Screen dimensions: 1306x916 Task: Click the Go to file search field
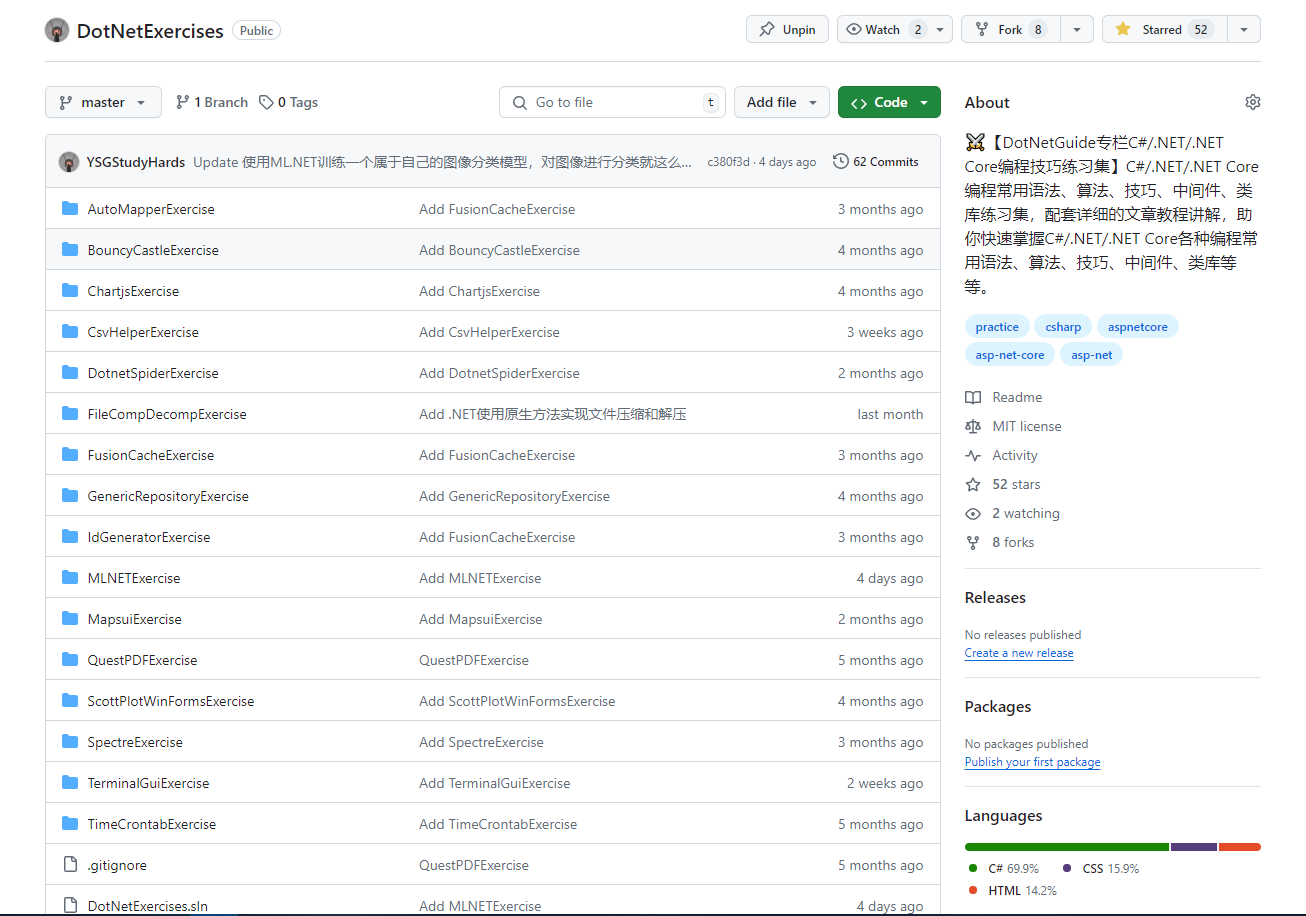pyautogui.click(x=612, y=101)
